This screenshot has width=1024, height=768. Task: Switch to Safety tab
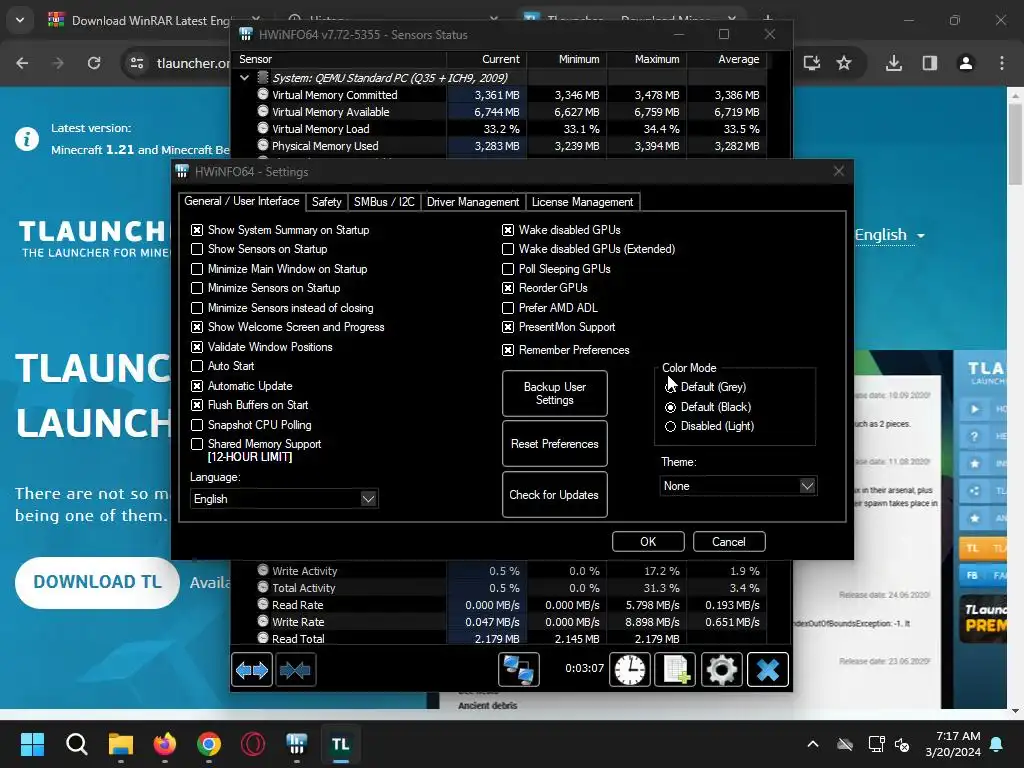click(327, 202)
